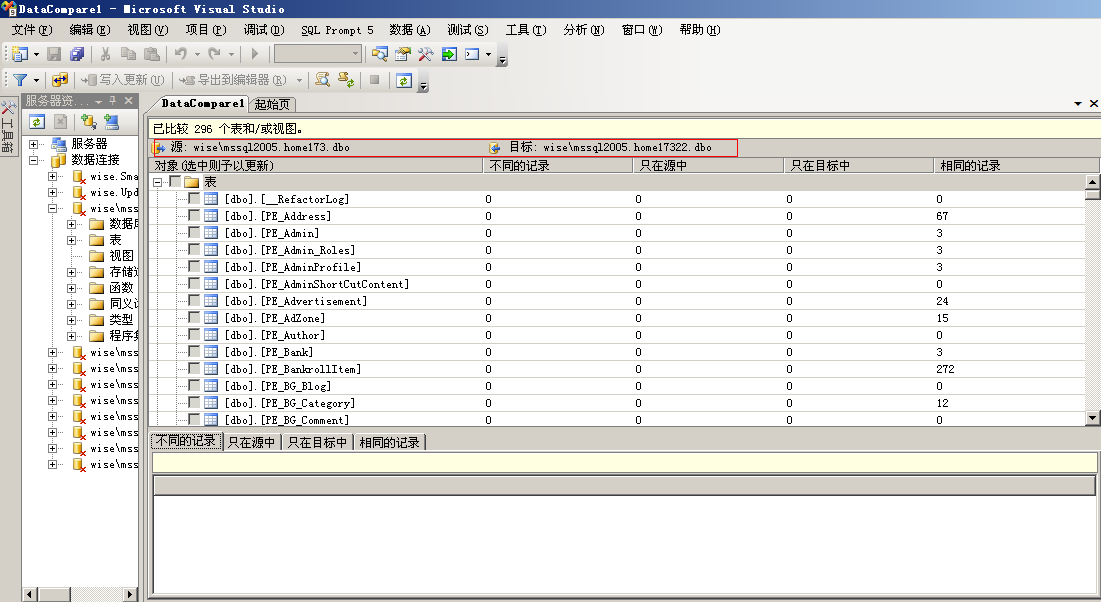Switch to the 起始页 tab
Screen dimensions: 1101x602
(272, 104)
